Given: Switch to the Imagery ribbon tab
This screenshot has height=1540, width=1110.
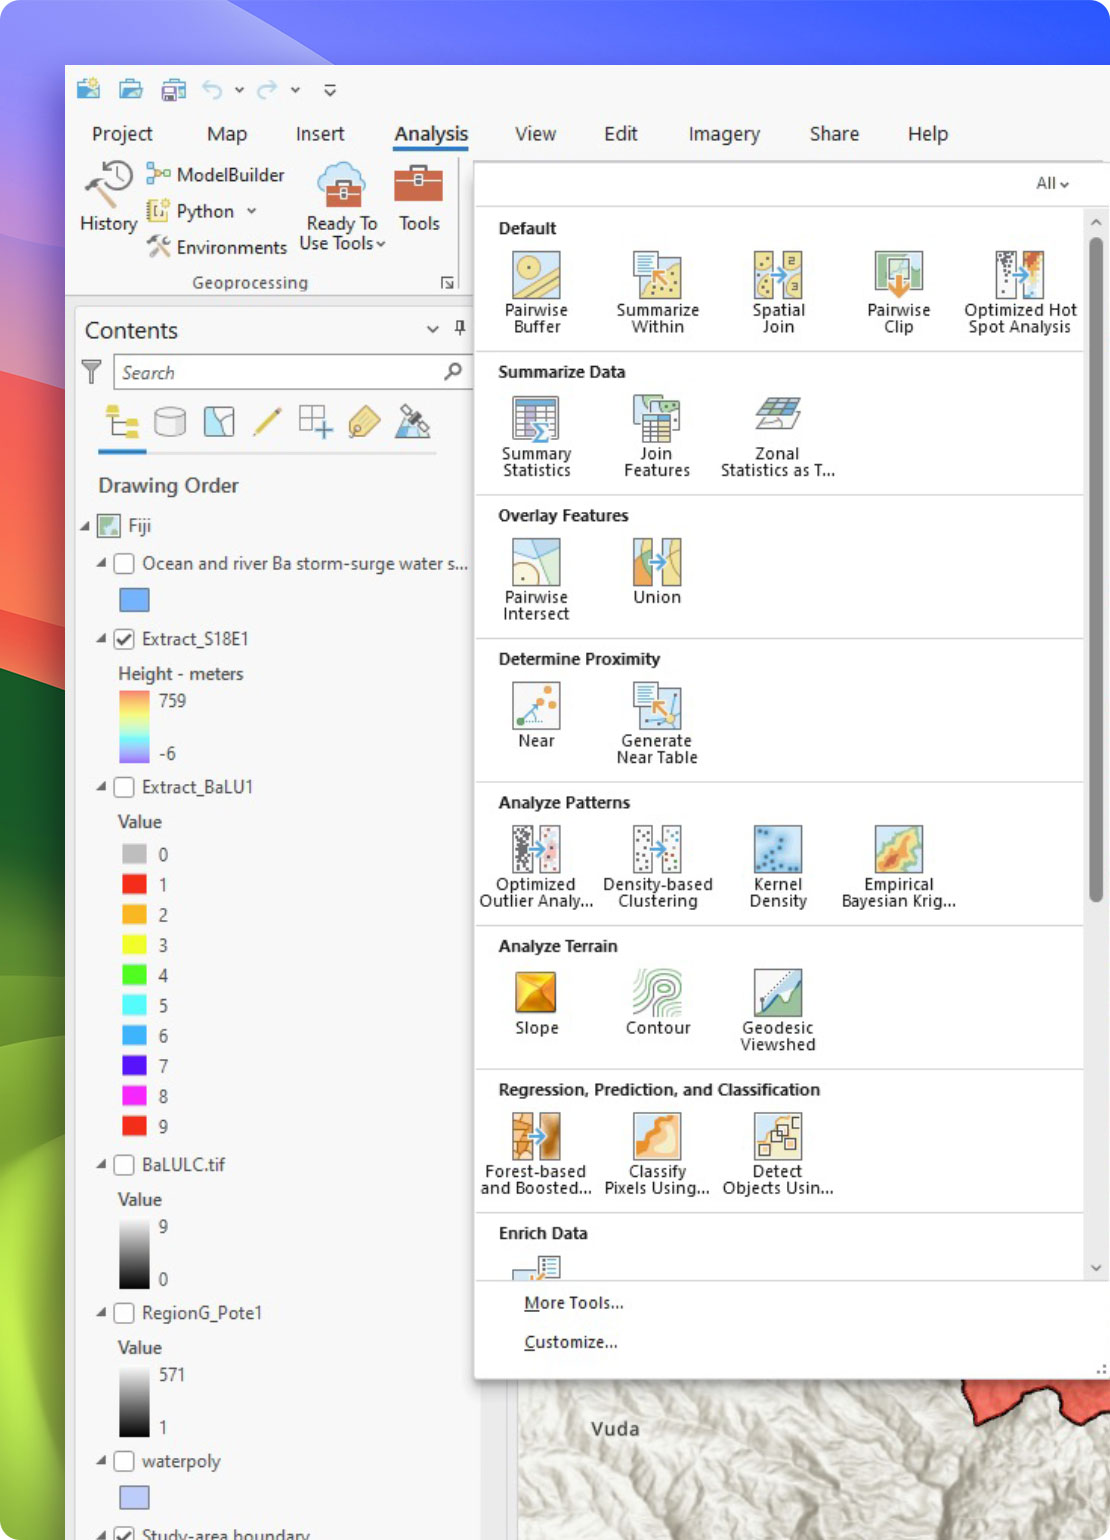Looking at the screenshot, I should [x=724, y=134].
